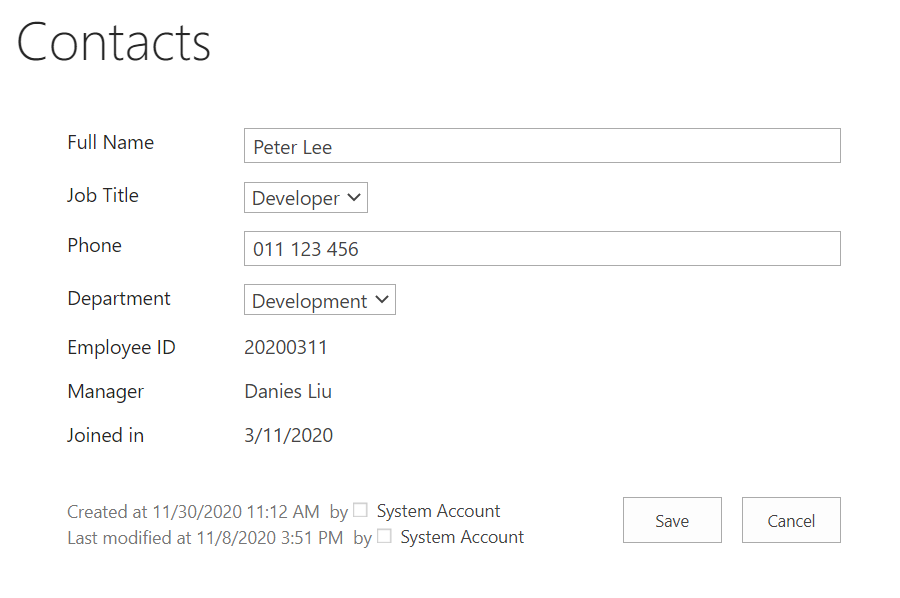Click the Phone field with 011 123 456

pos(542,248)
